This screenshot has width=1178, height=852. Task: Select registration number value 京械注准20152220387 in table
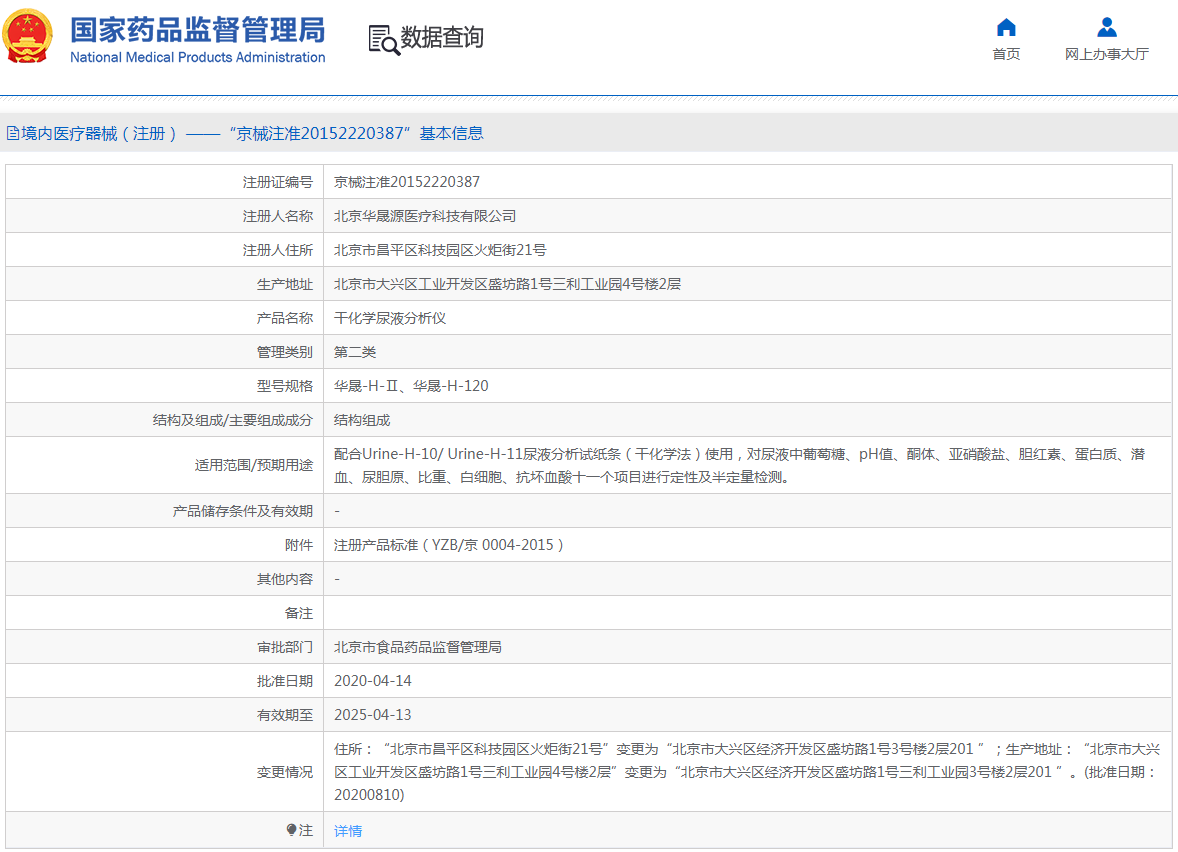pyautogui.click(x=406, y=182)
